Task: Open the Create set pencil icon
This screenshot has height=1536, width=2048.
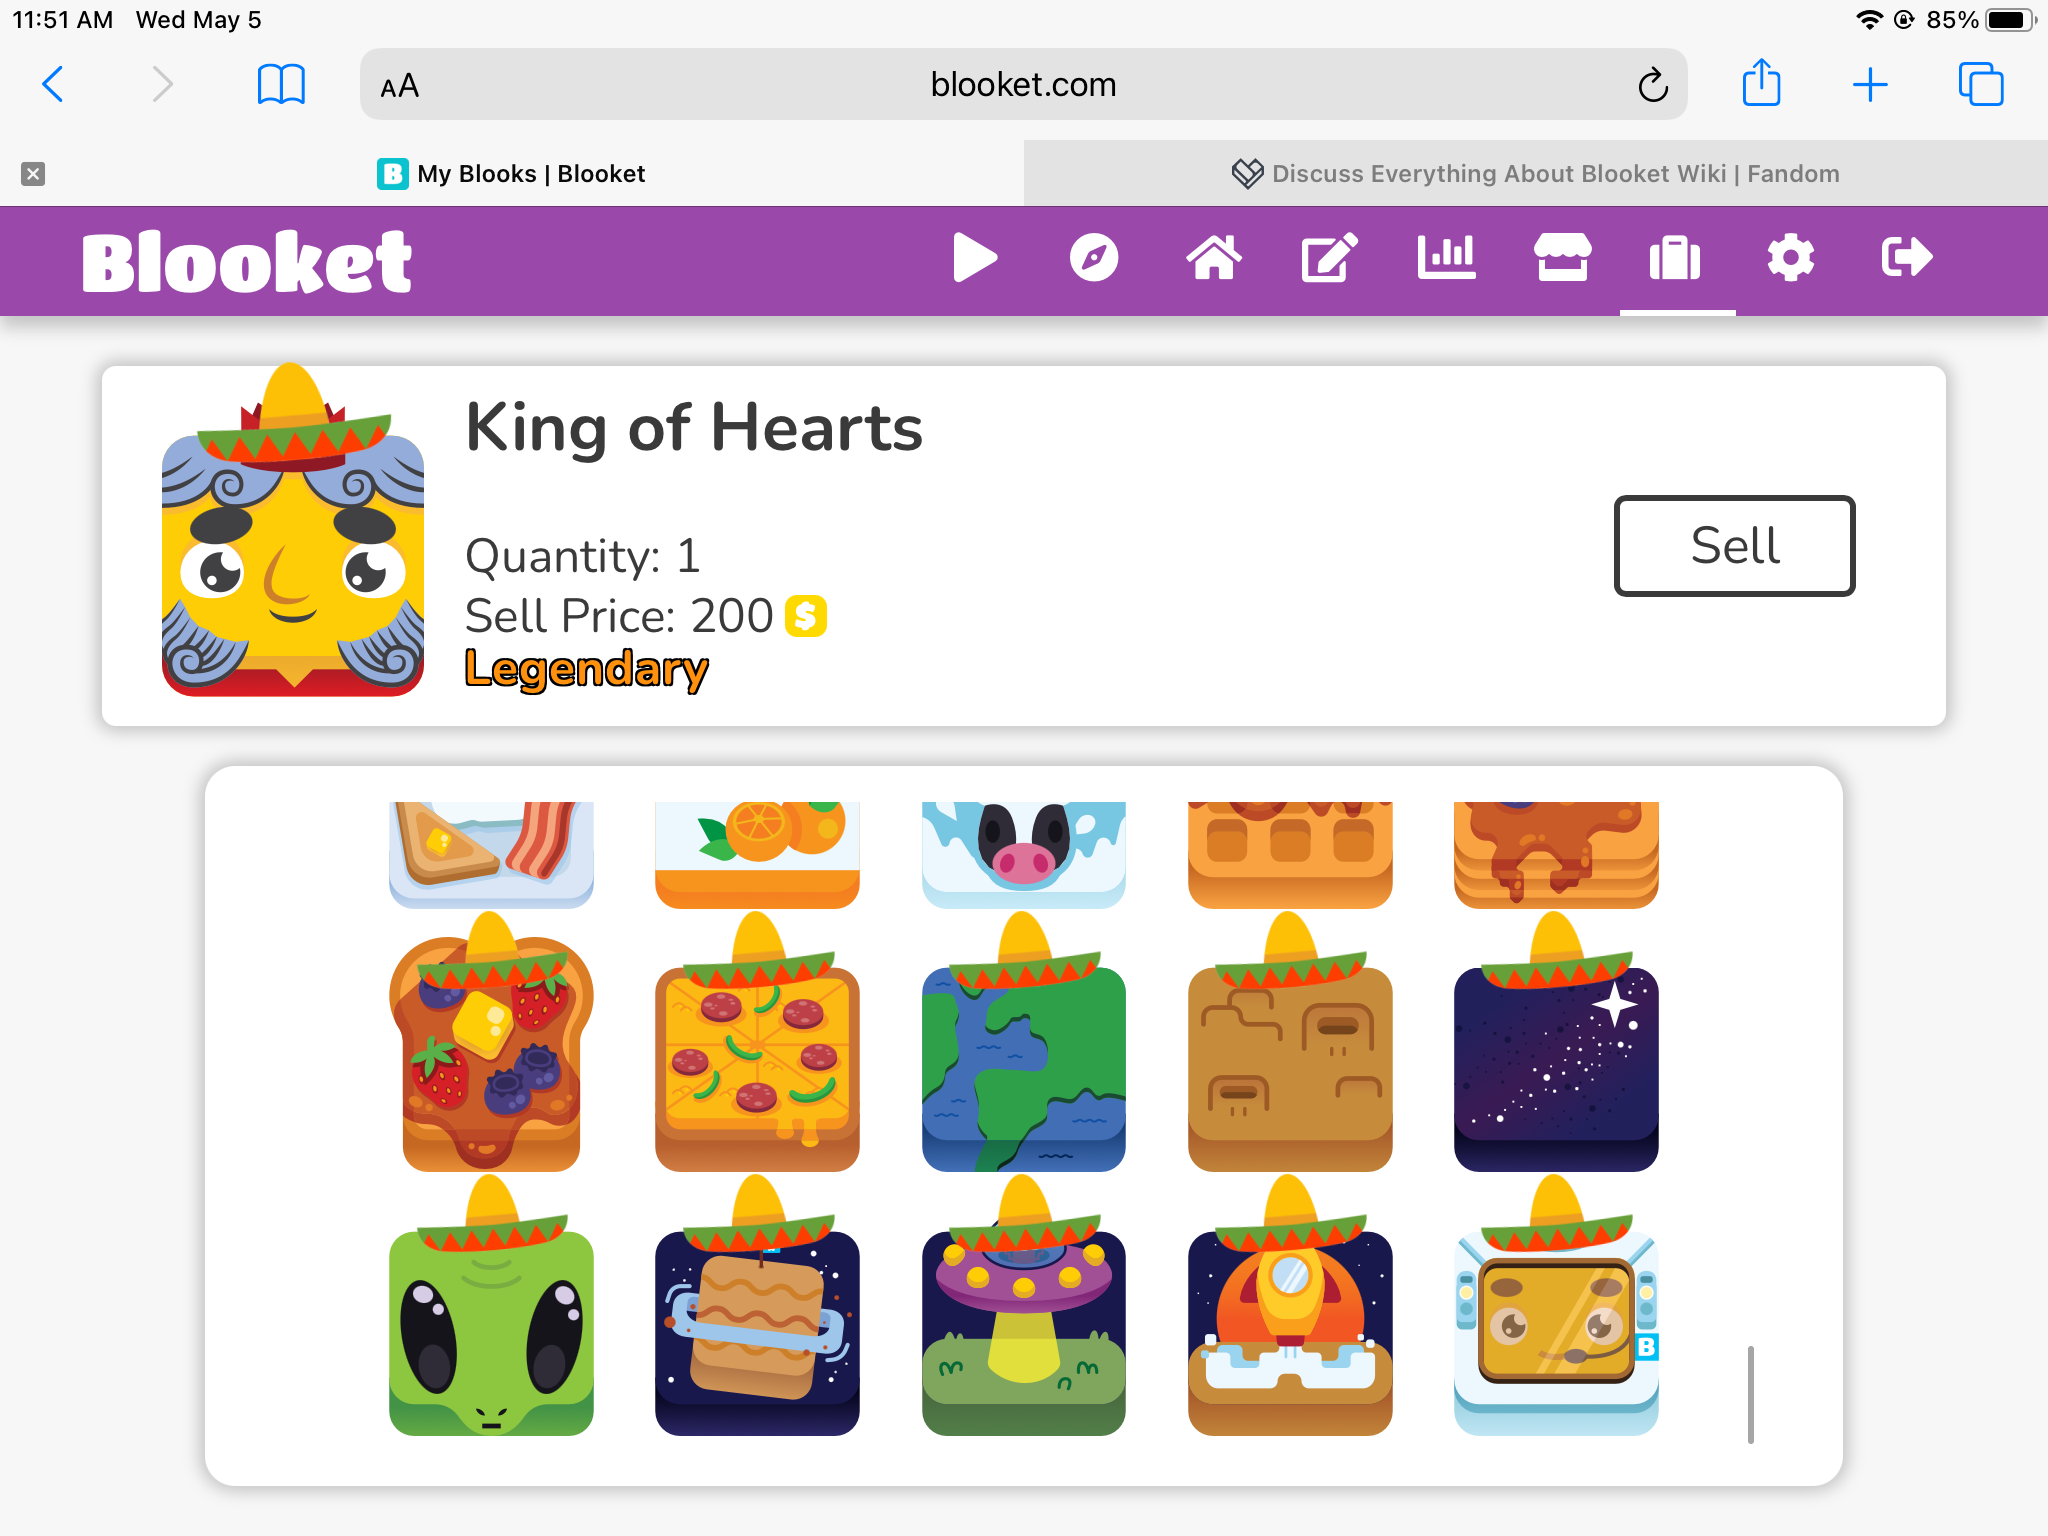Action: click(1329, 258)
